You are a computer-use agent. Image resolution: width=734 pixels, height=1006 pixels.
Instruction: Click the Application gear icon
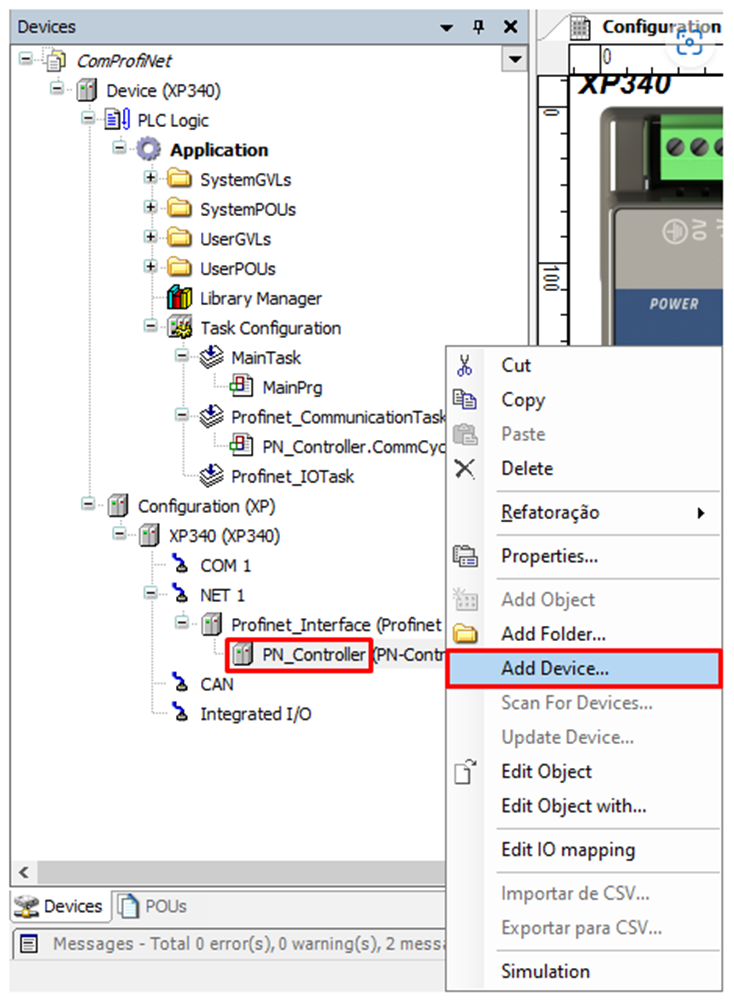(150, 150)
